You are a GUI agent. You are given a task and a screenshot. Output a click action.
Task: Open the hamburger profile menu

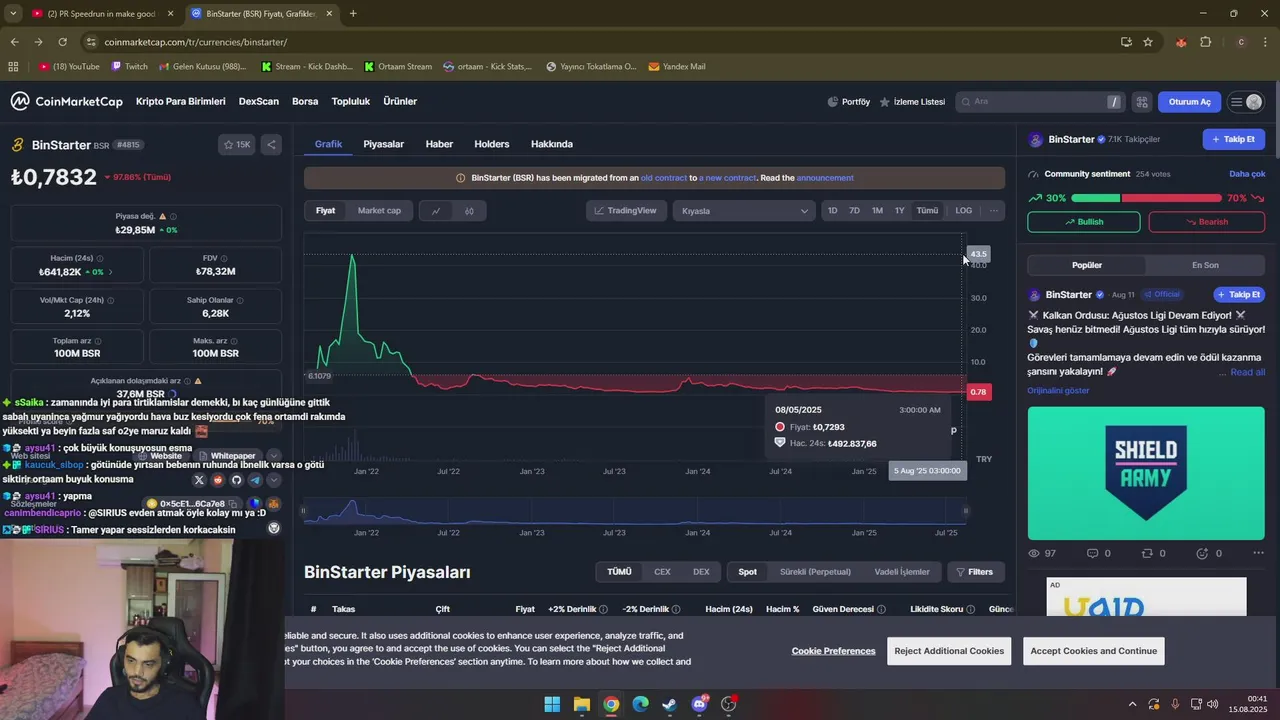[x=1246, y=102]
